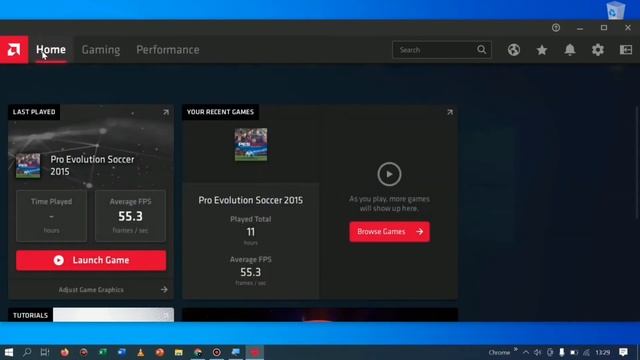This screenshot has width=640, height=360.
Task: Click the search magnifier icon
Action: click(x=482, y=50)
